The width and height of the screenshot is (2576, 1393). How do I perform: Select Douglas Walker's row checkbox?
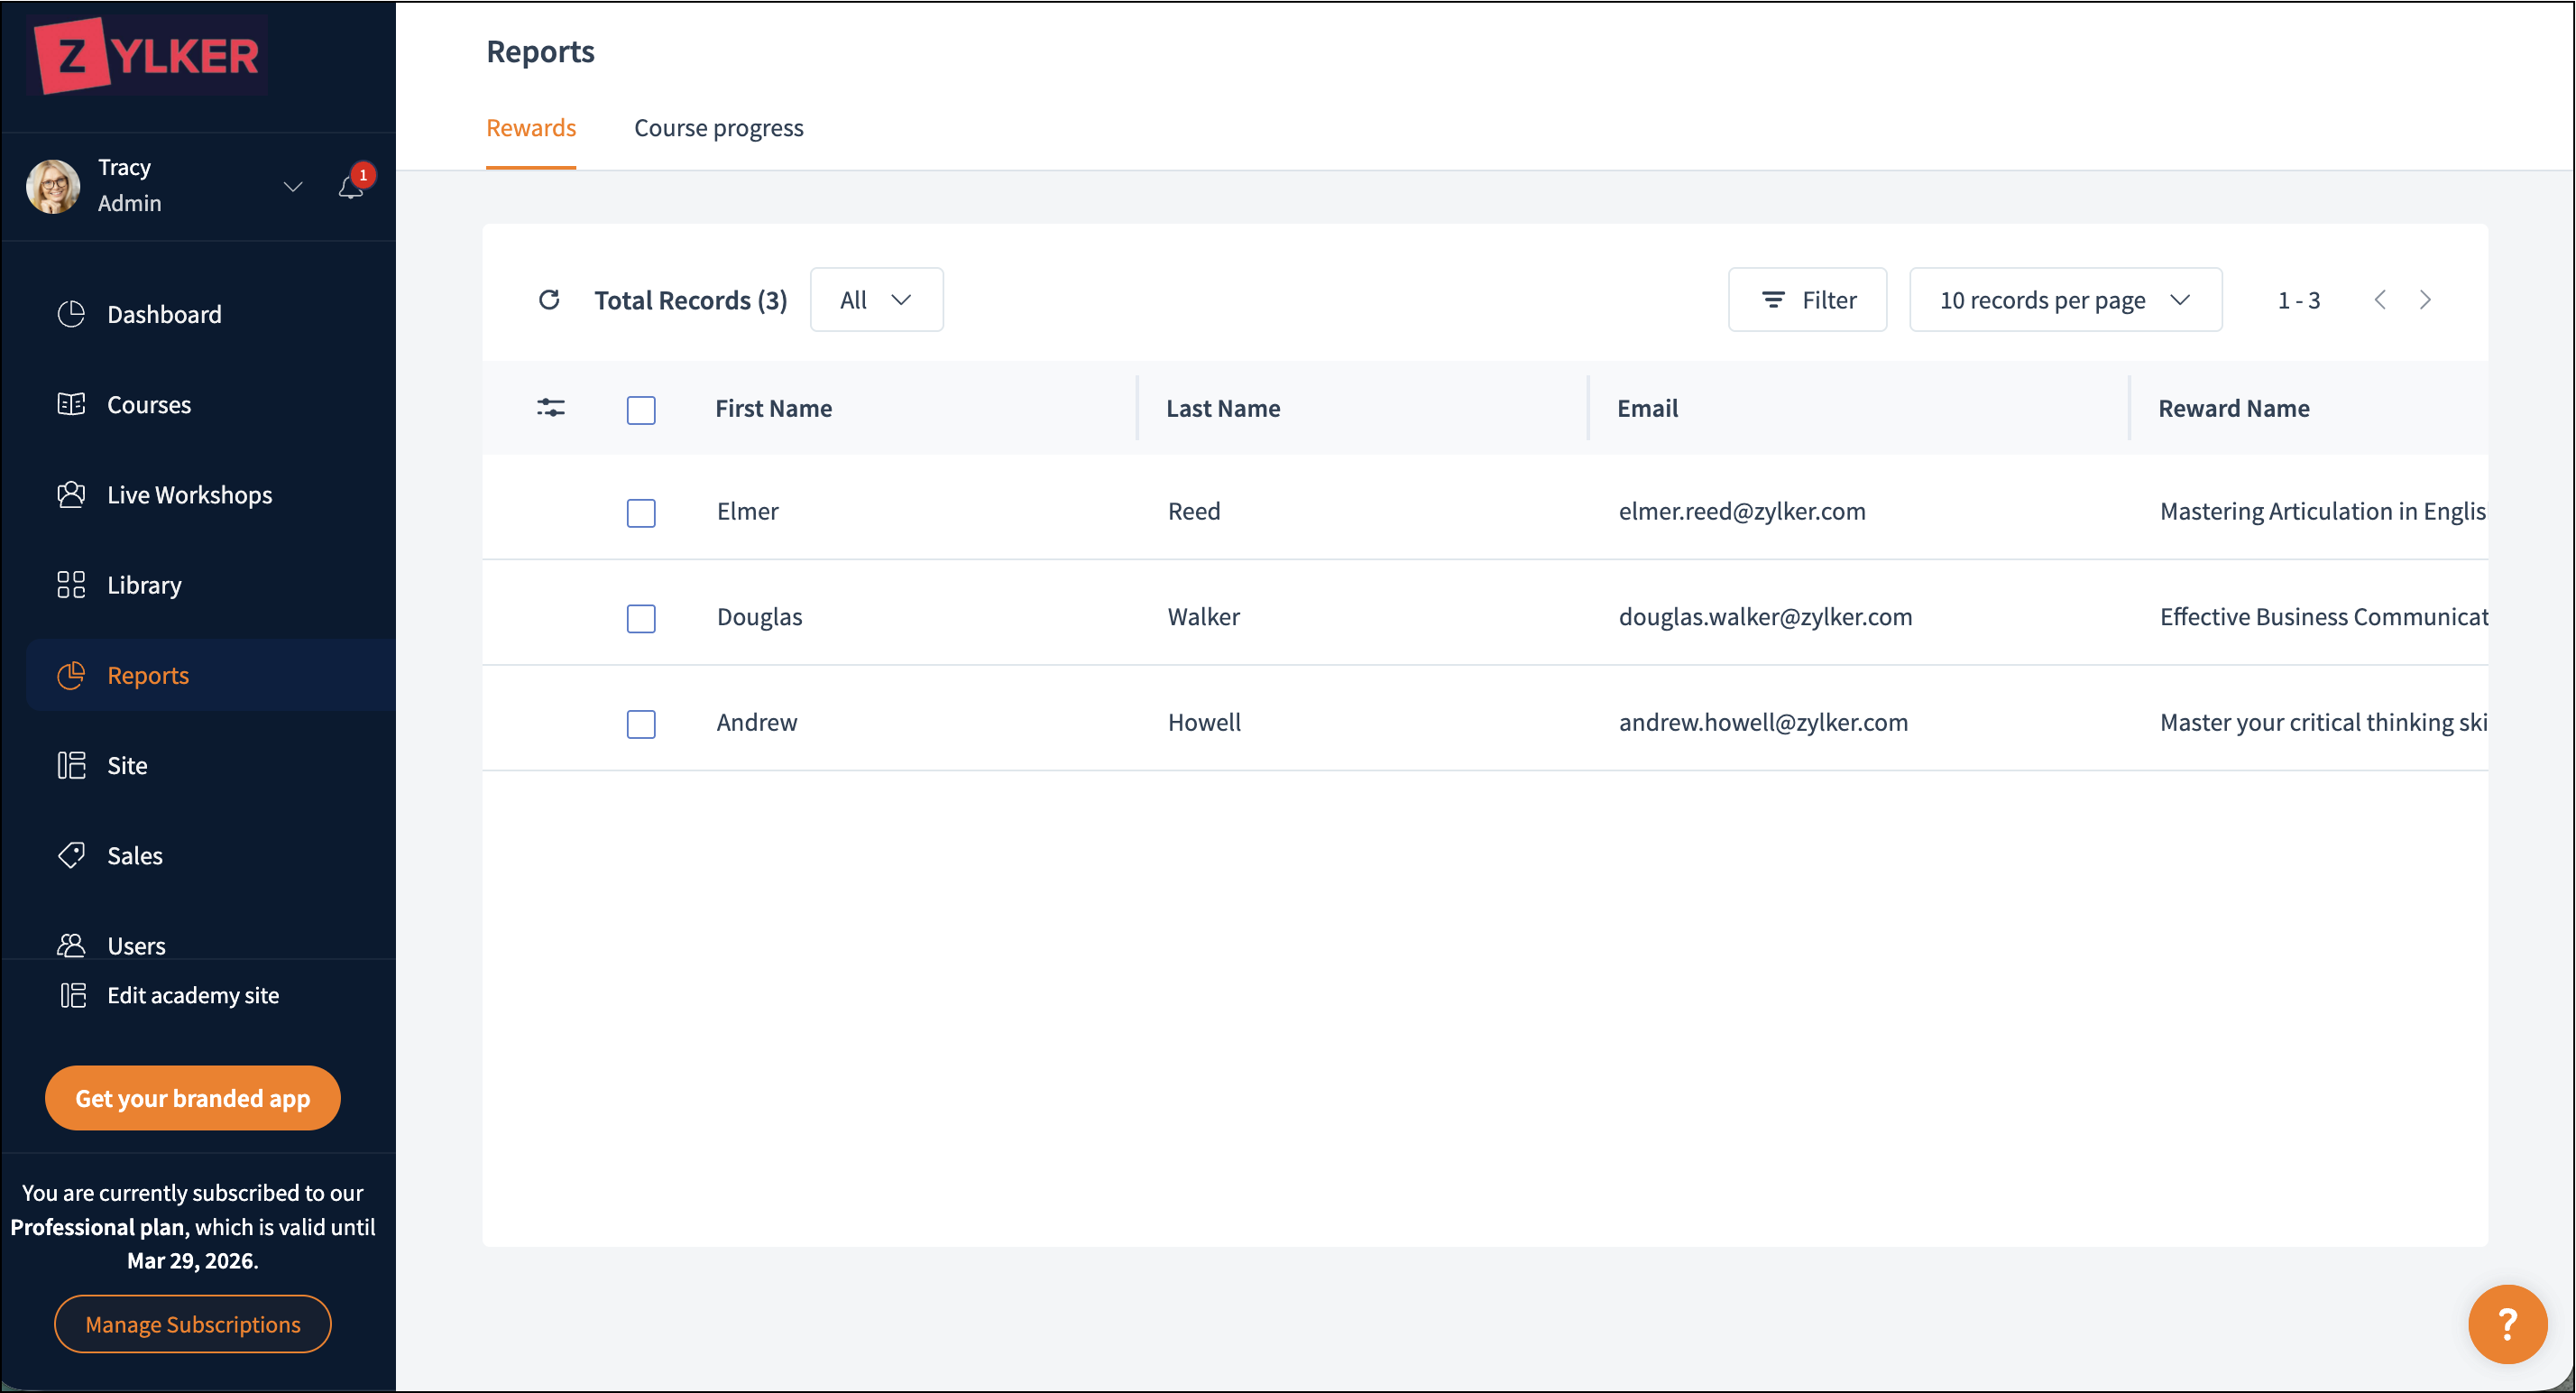pos(641,619)
